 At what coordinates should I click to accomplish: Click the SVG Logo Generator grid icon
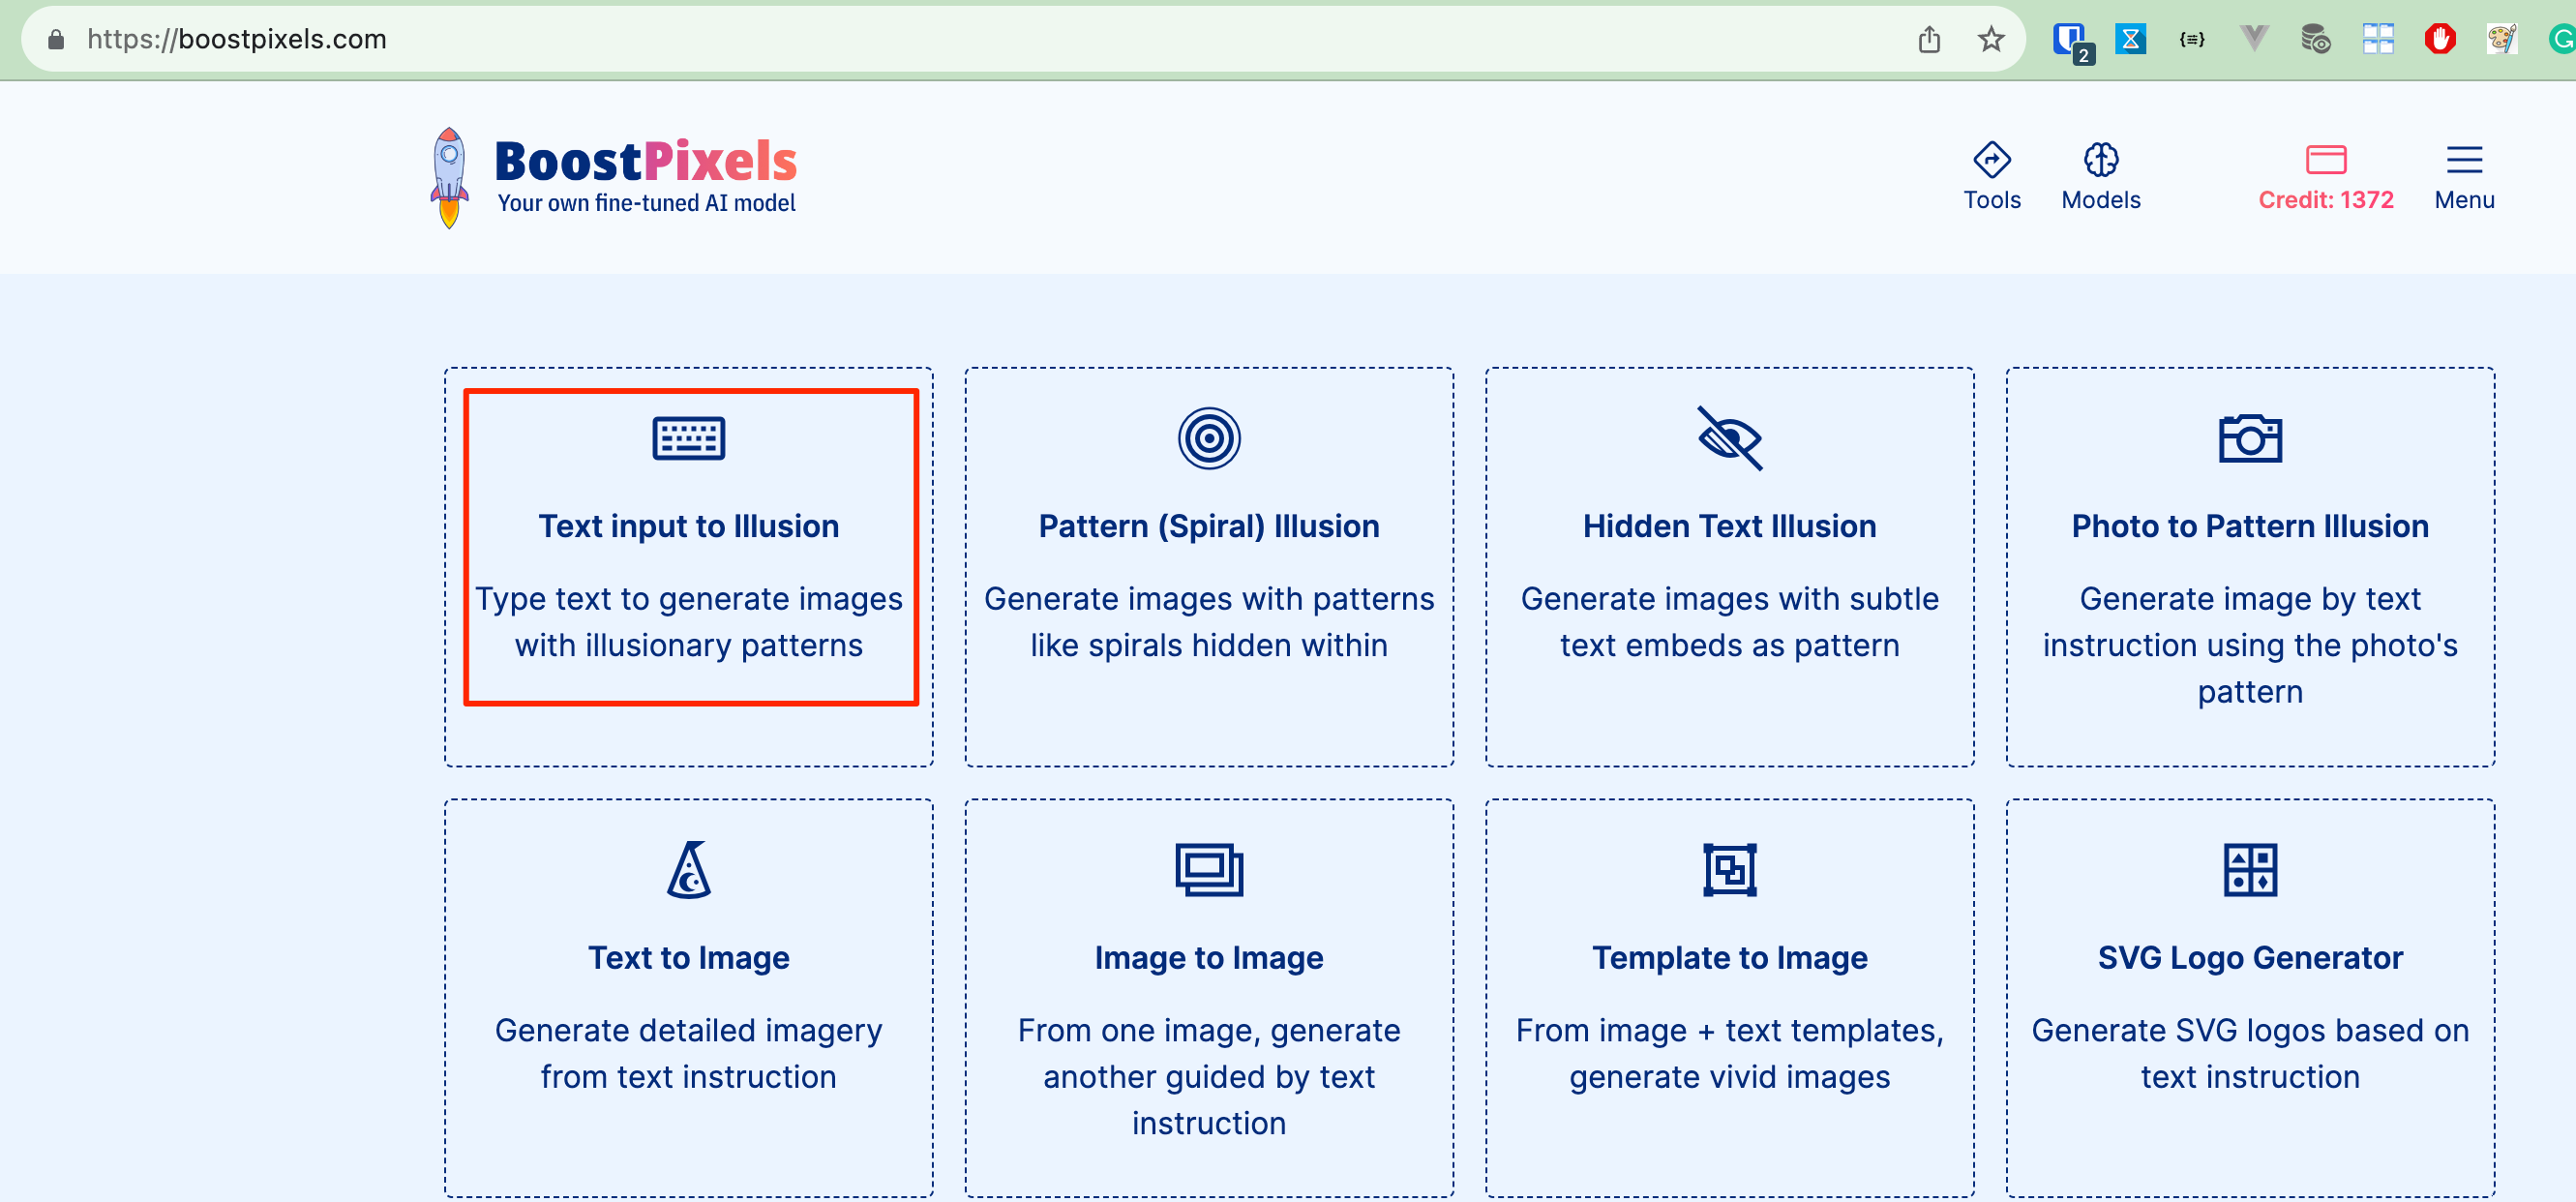coord(2249,869)
